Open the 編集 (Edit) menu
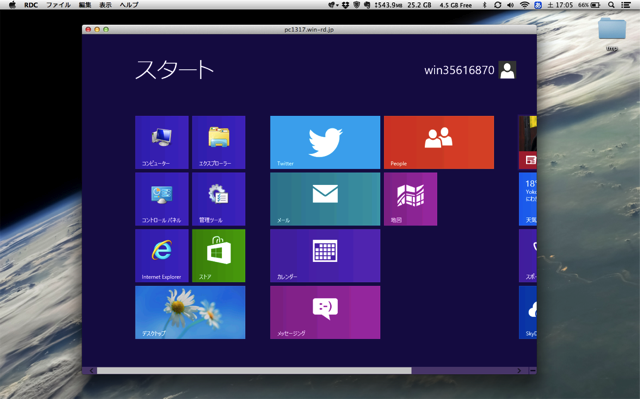Screen dimensions: 640x399 [x=85, y=5]
